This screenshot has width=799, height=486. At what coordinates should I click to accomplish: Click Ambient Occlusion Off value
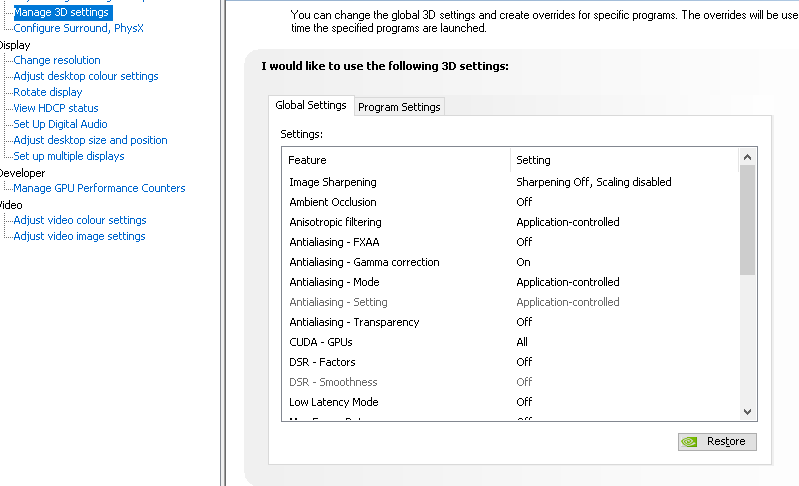[524, 202]
